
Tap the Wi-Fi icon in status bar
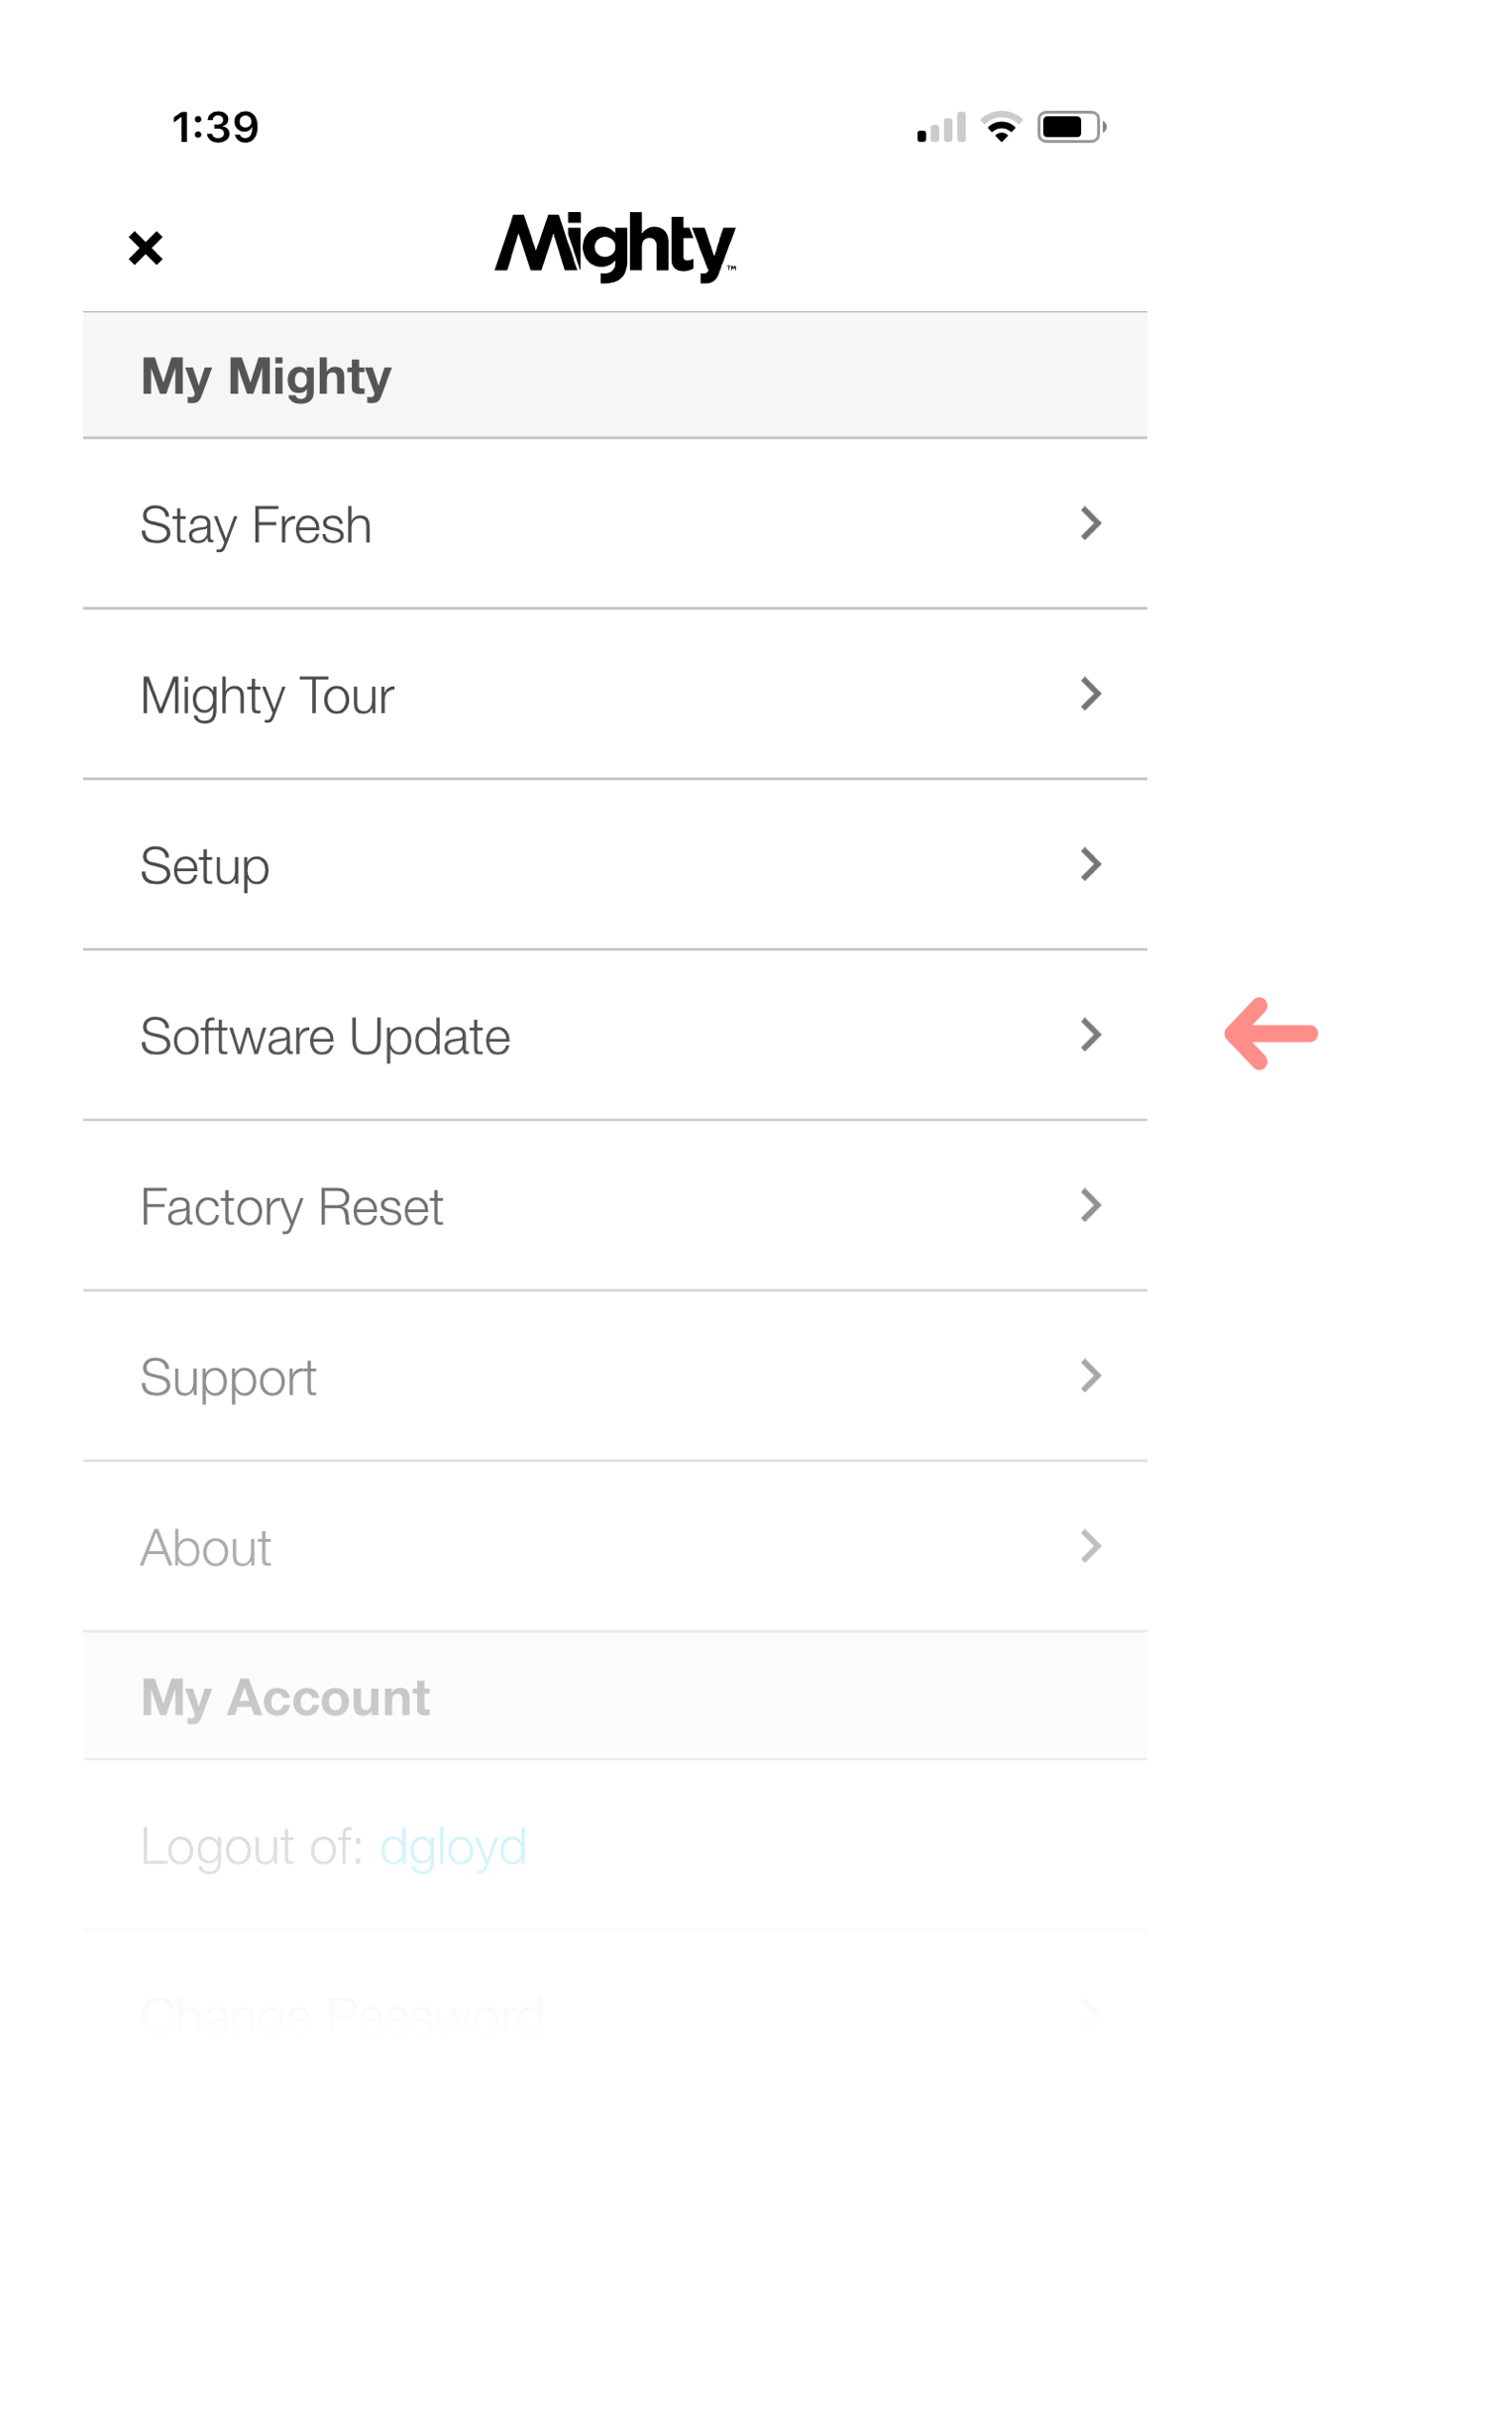pos(1001,127)
